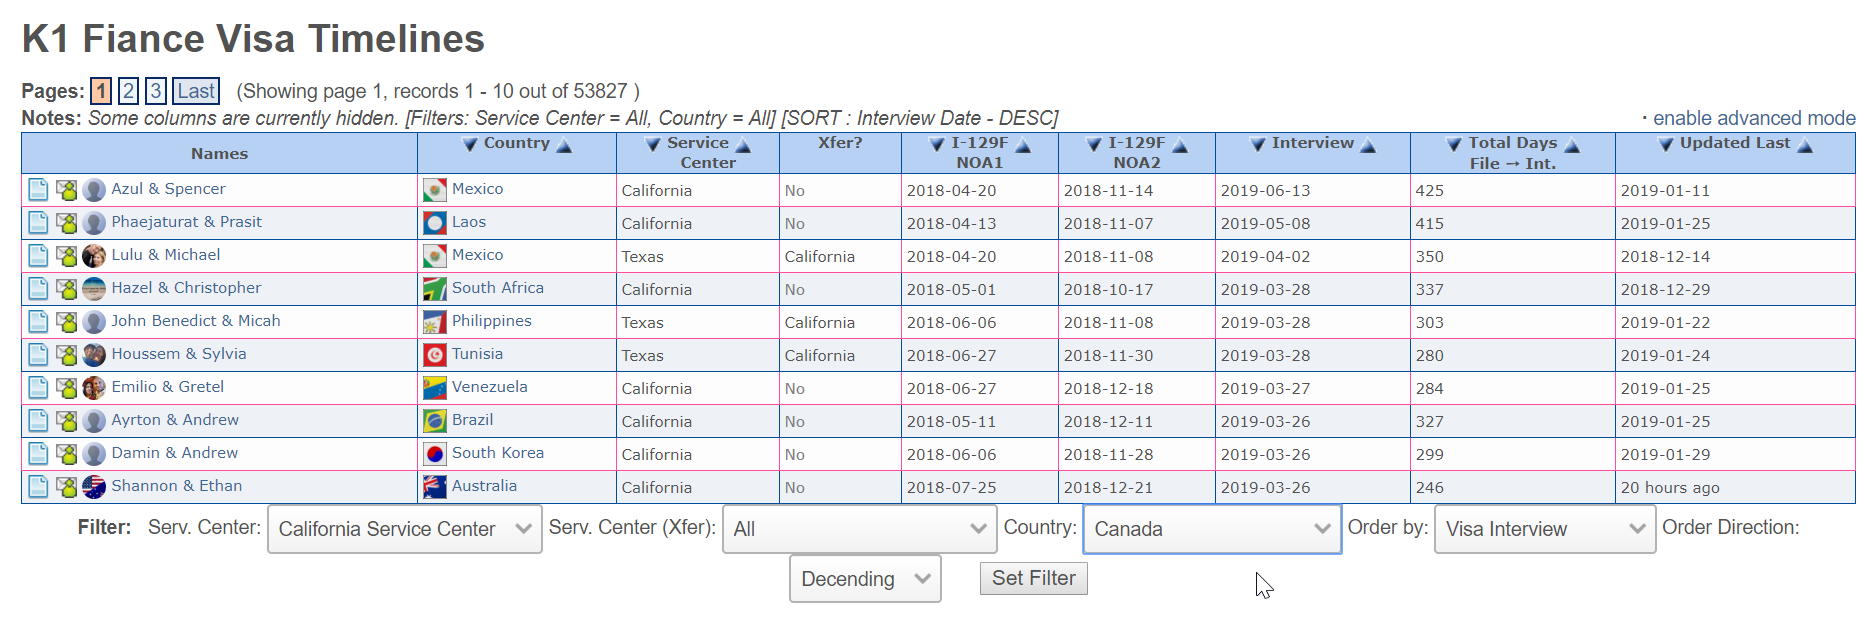Image resolution: width=1867 pixels, height=624 pixels.
Task: Open the Order by dropdown
Action: coord(1545,529)
